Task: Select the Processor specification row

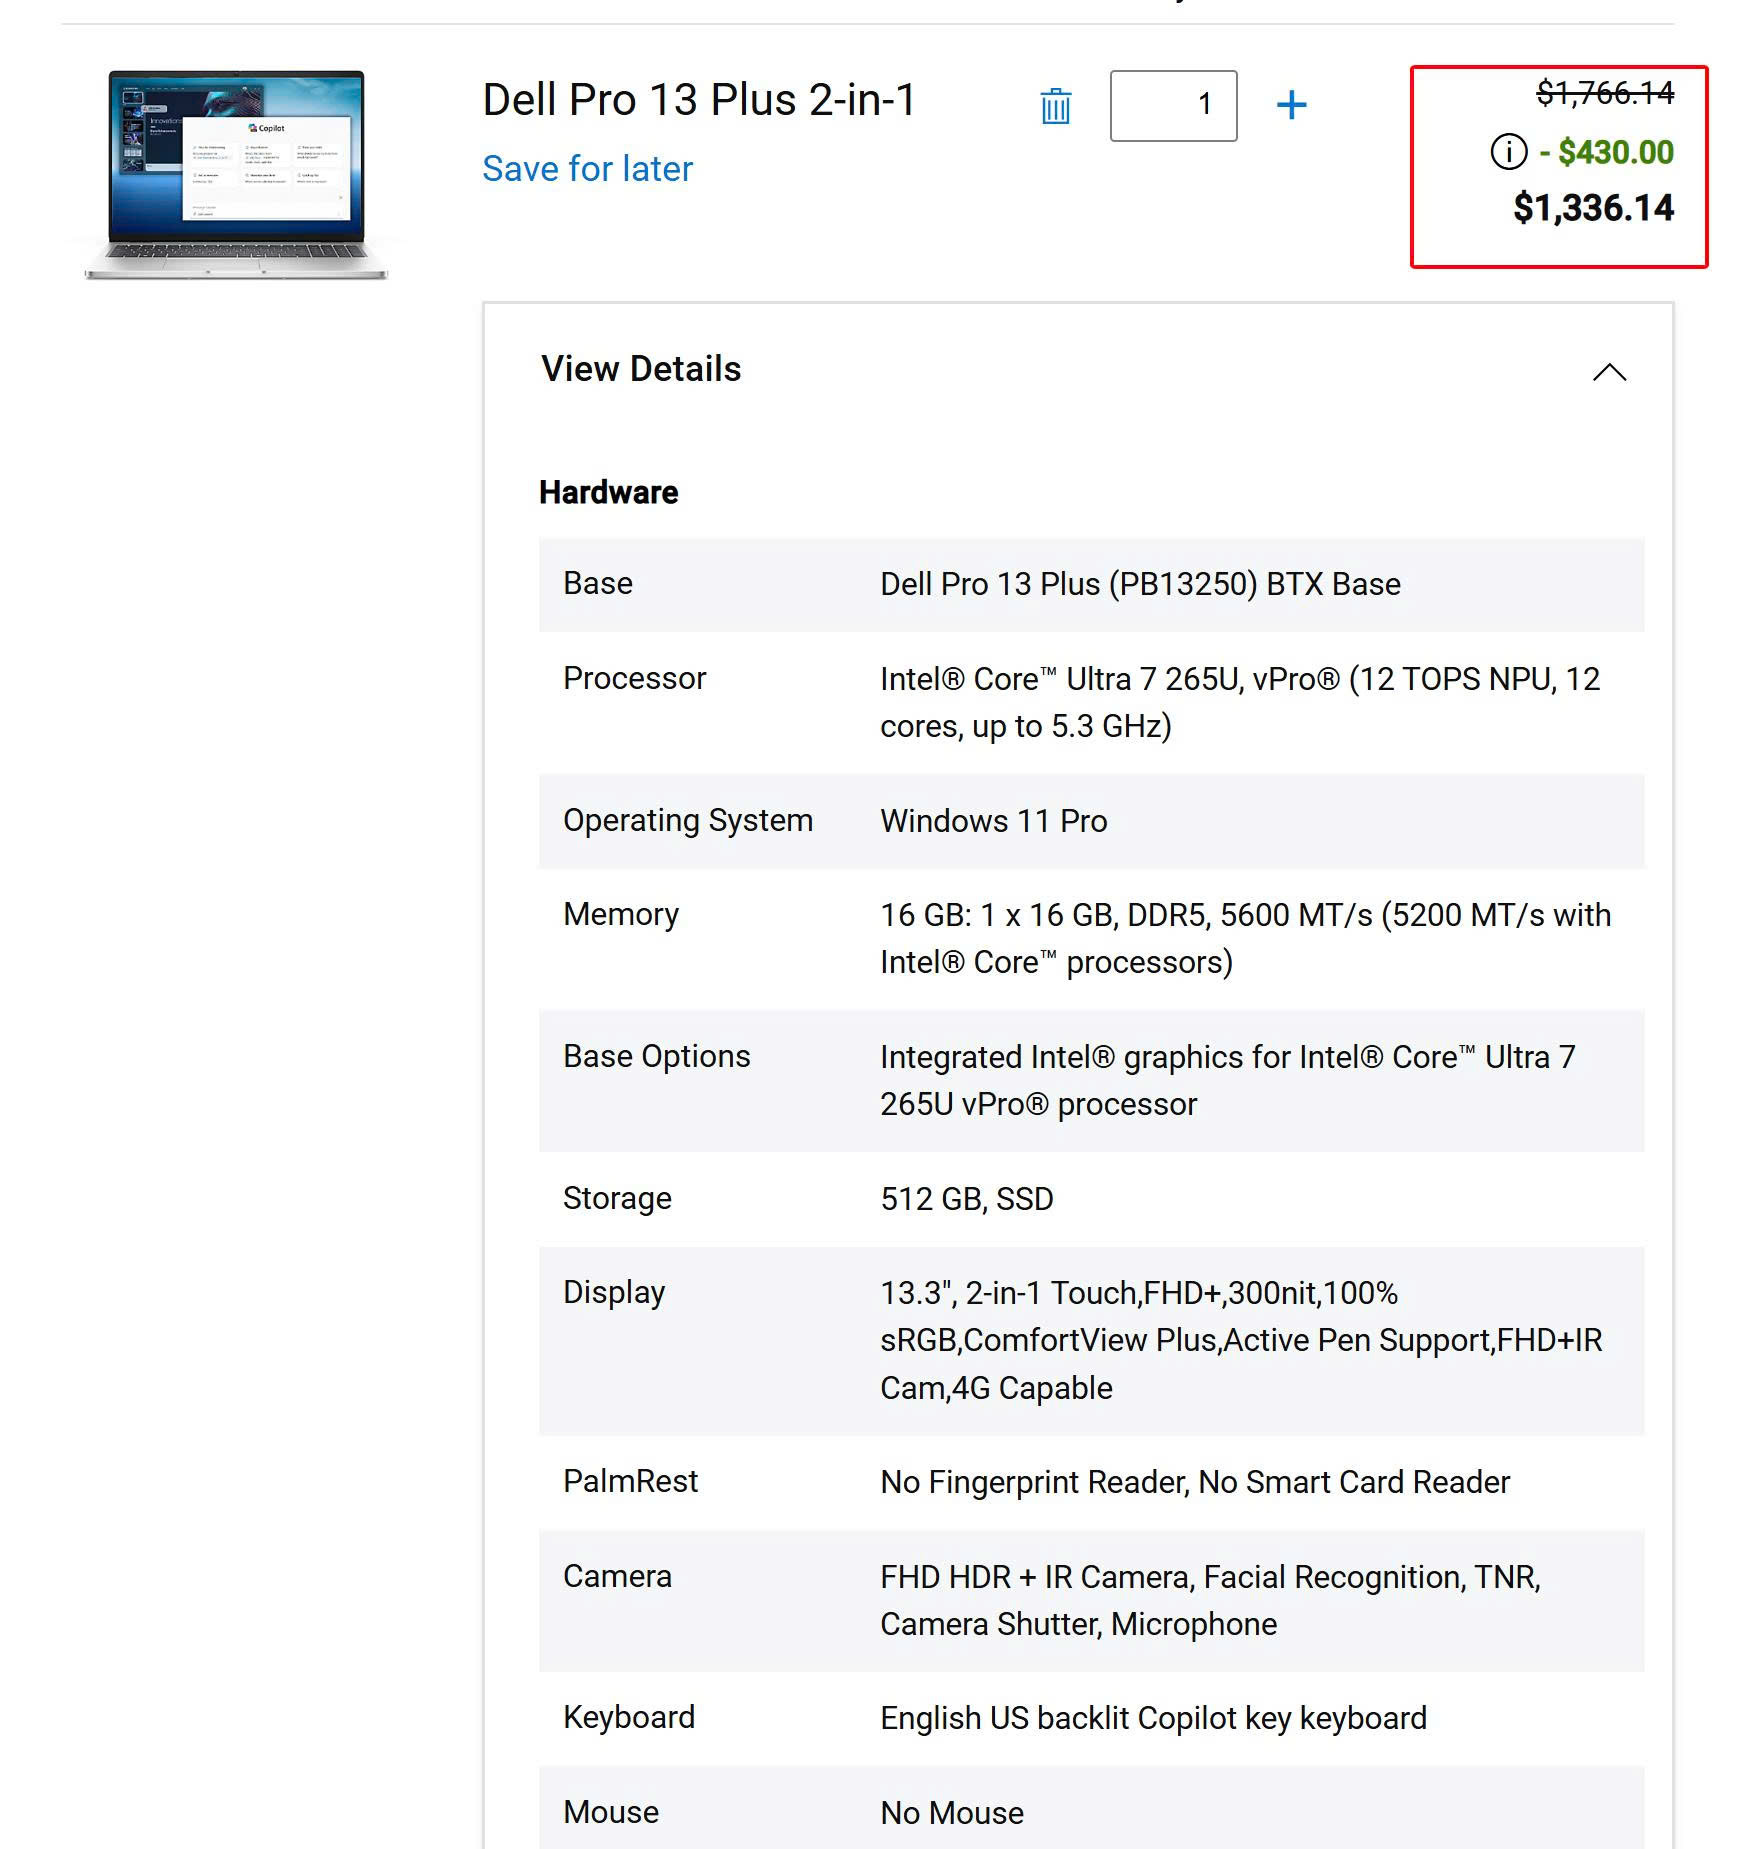Action: tap(1090, 702)
